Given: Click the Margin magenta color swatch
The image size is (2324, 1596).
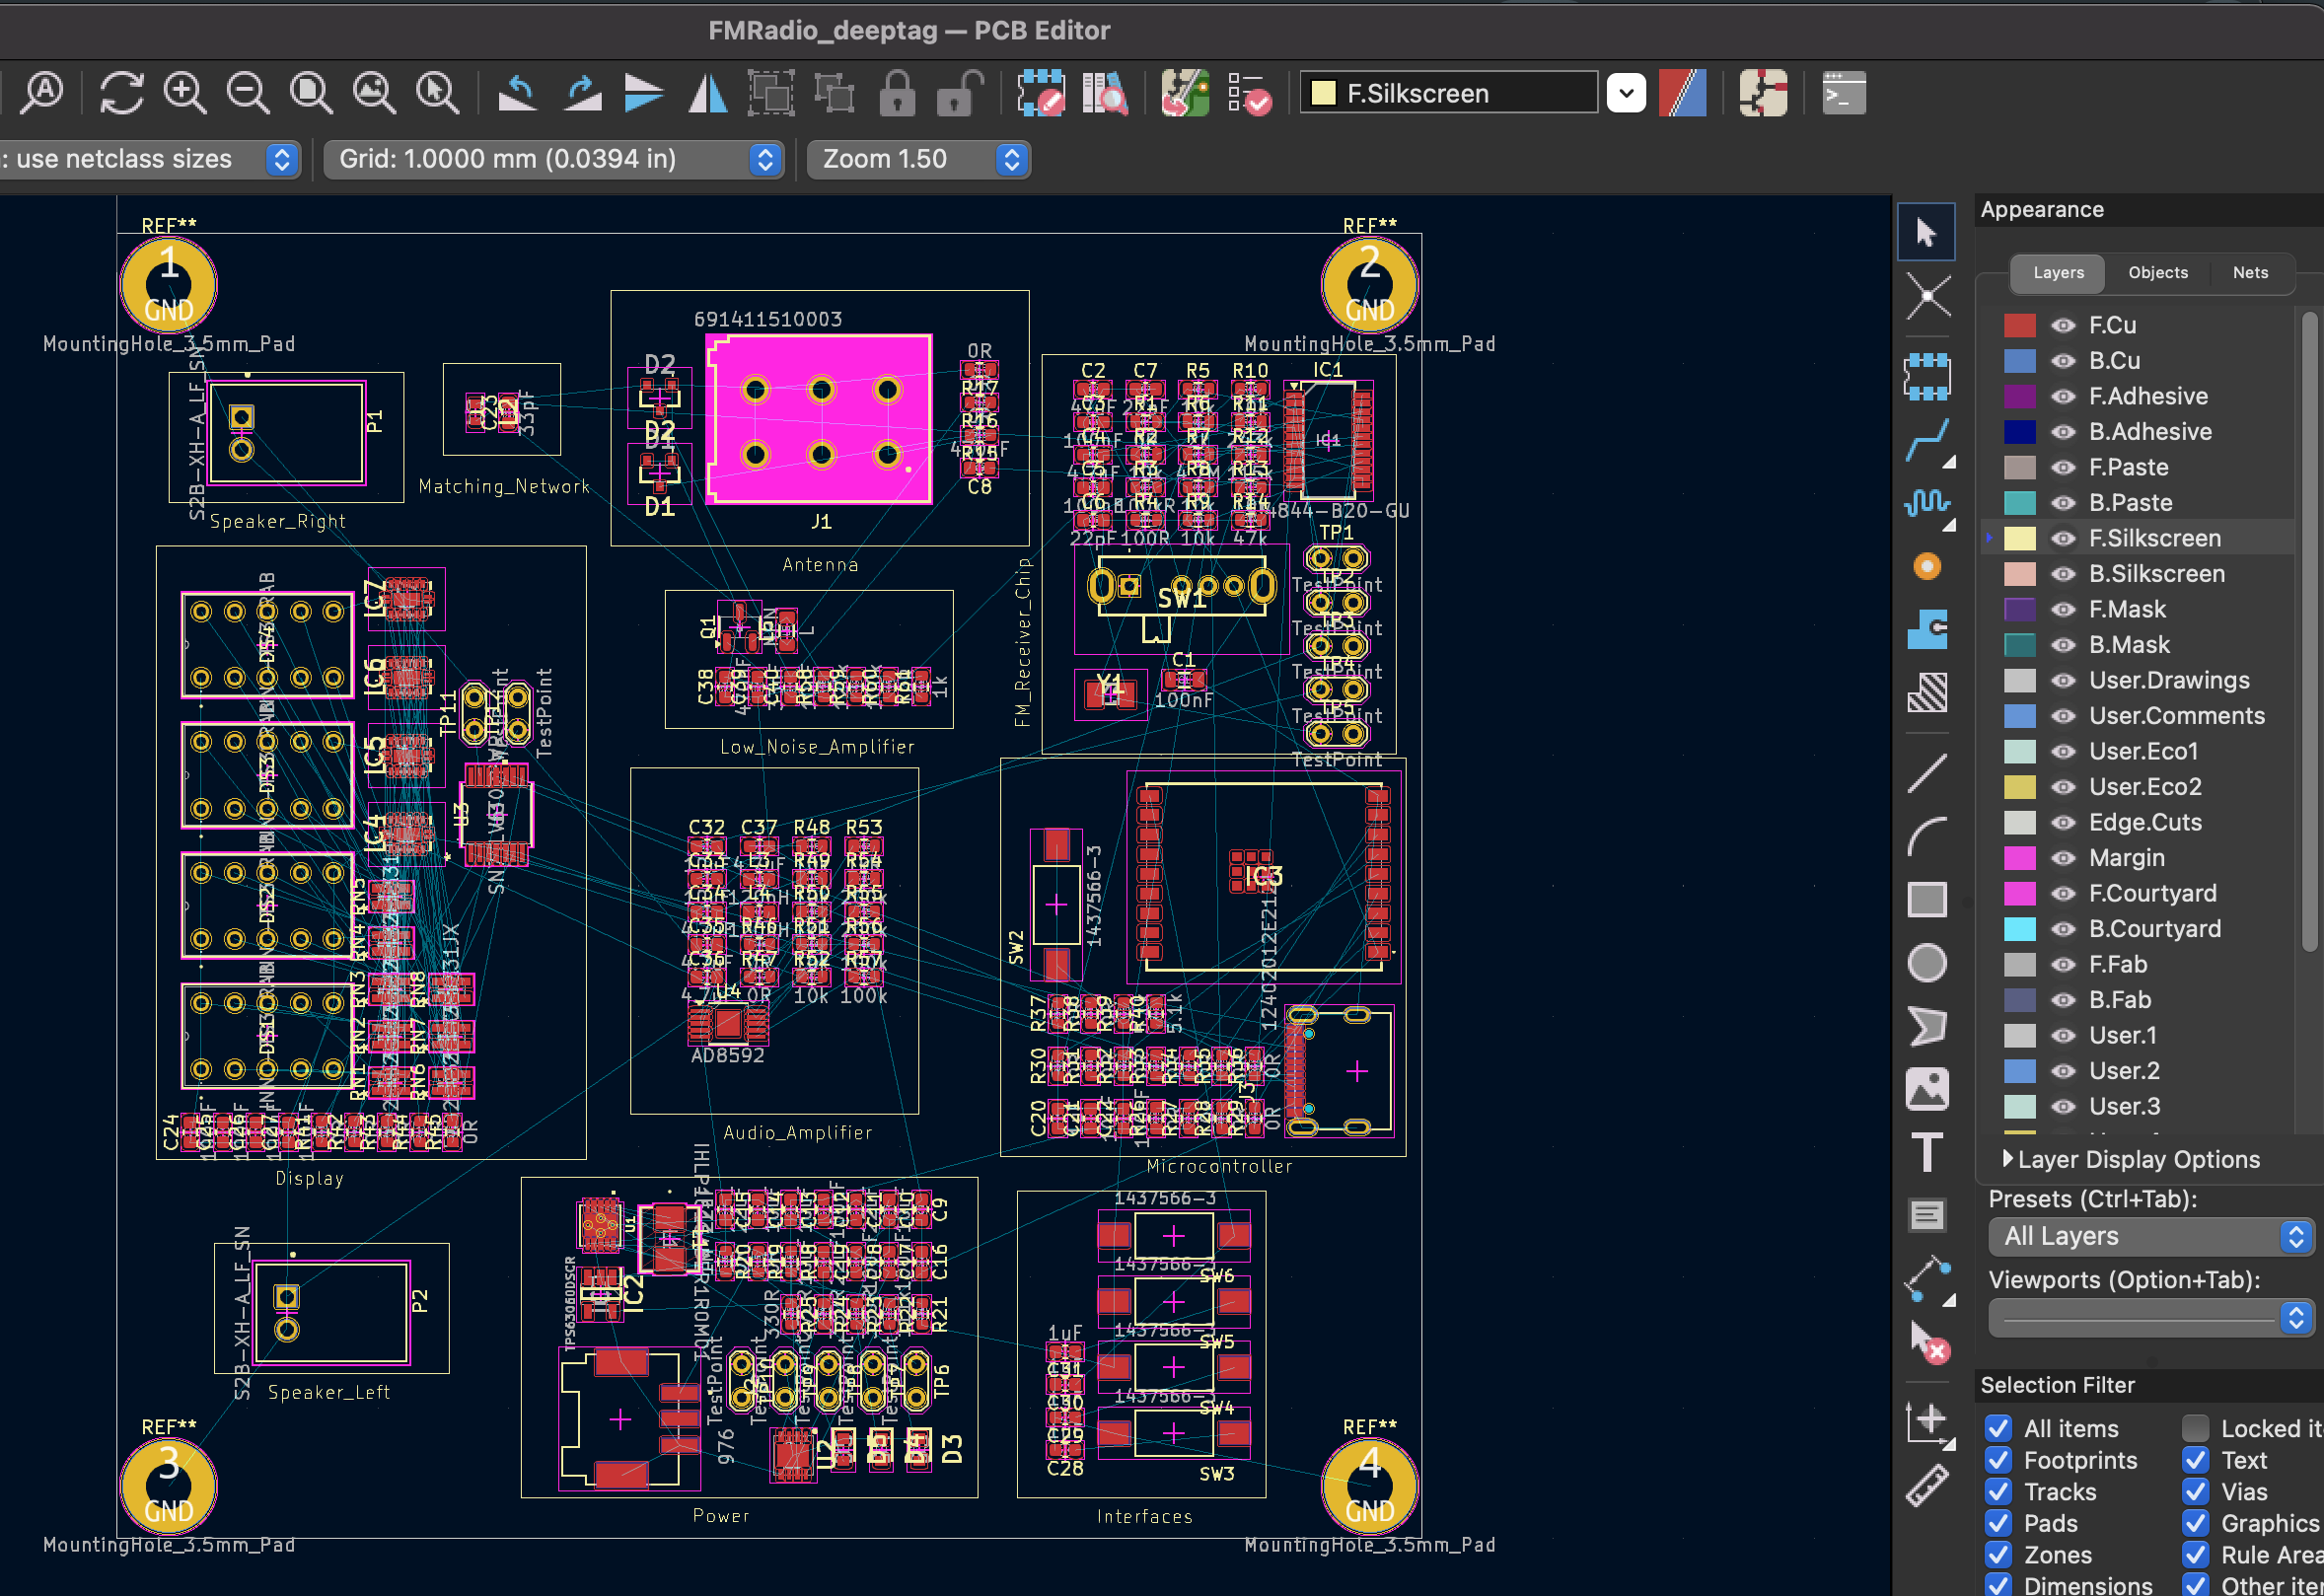Looking at the screenshot, I should [x=2019, y=858].
